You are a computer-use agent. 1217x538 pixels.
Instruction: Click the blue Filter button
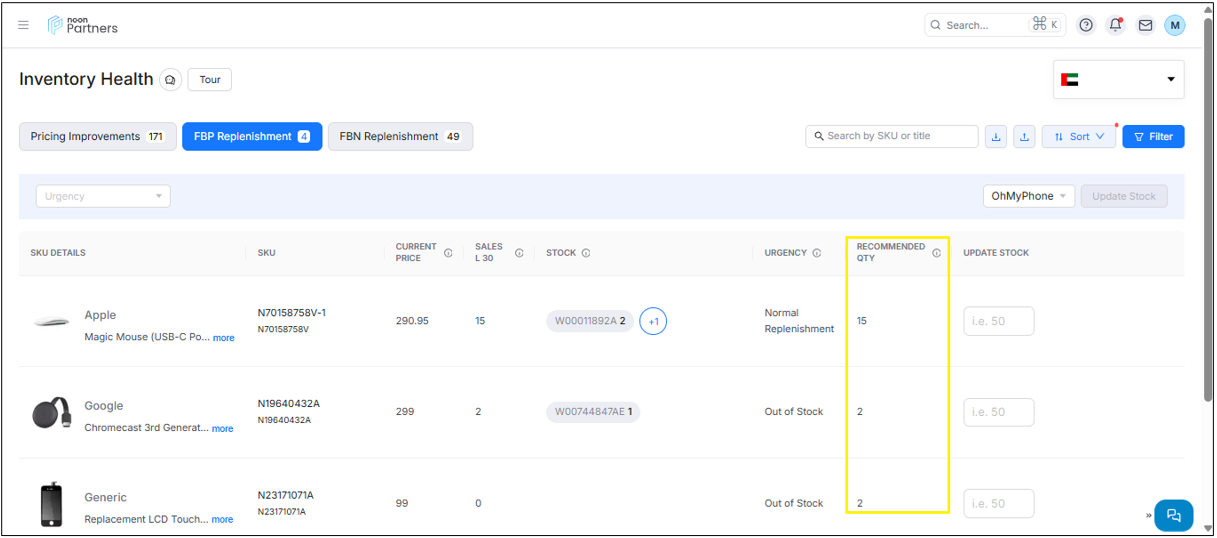pyautogui.click(x=1153, y=137)
